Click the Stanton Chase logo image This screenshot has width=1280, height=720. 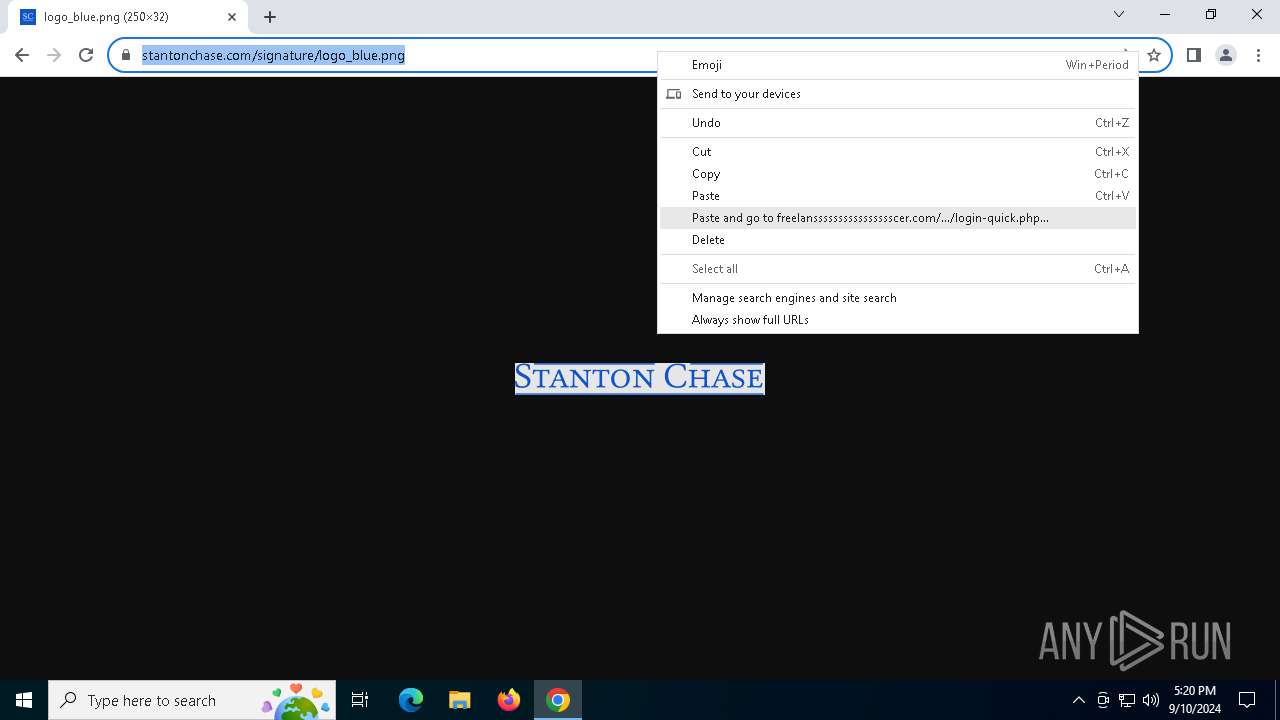[x=640, y=378]
